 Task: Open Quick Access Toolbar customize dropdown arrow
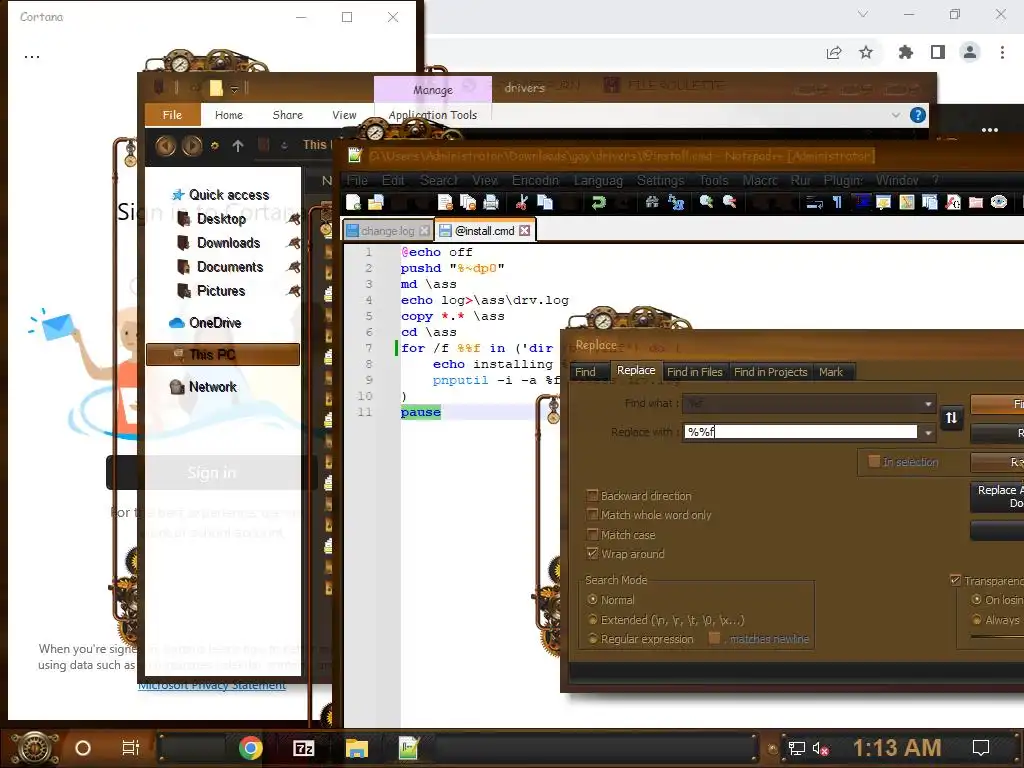234,89
